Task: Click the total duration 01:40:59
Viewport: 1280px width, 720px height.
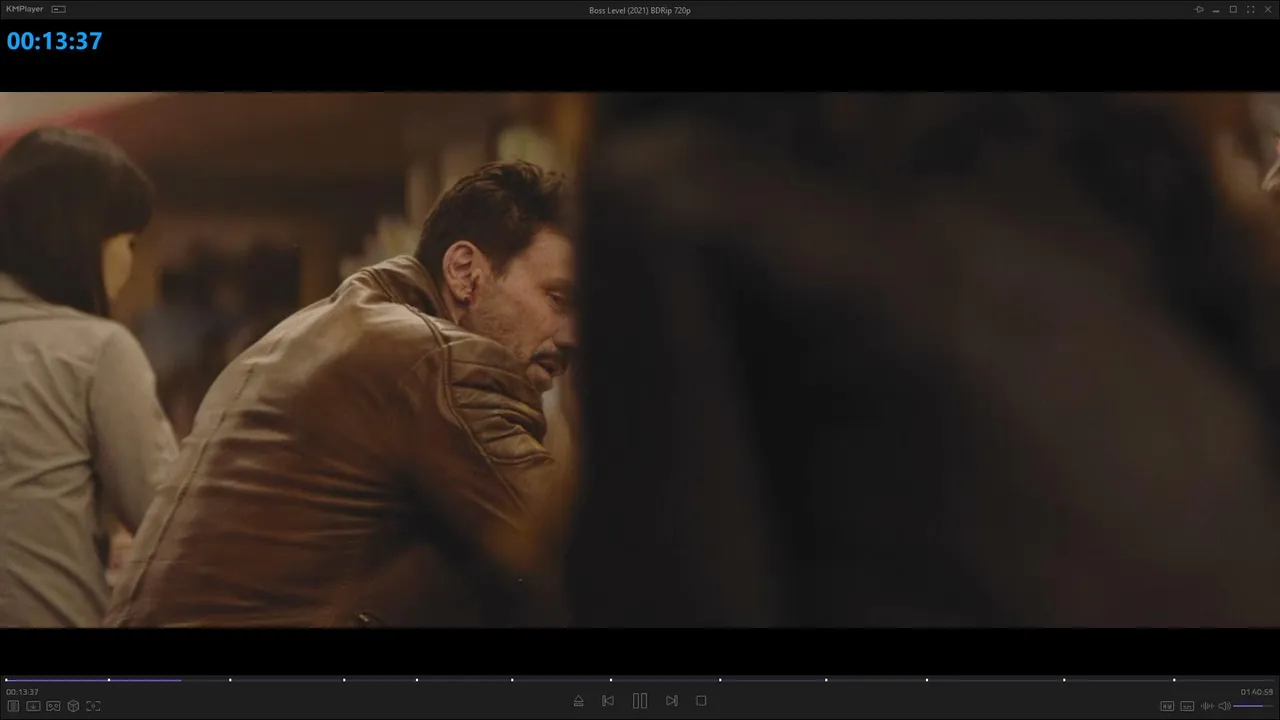Action: tap(1257, 692)
